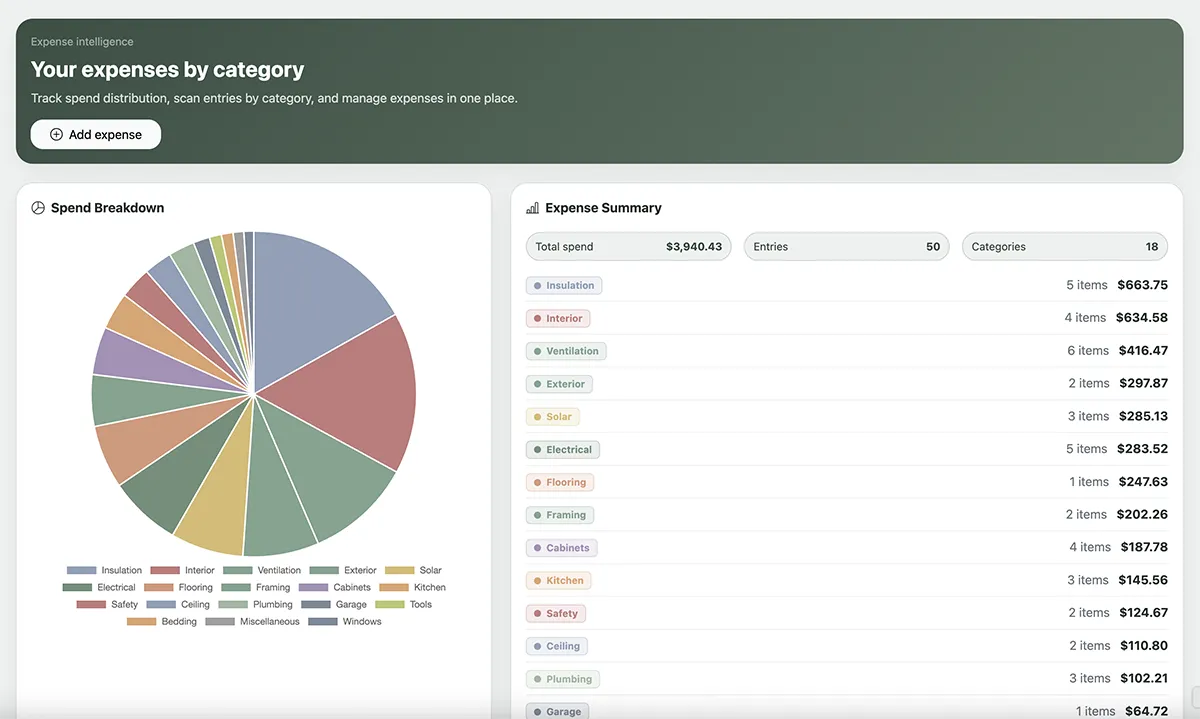Toggle Kitchen legend entry in chart
This screenshot has height=719, width=1200.
412,587
